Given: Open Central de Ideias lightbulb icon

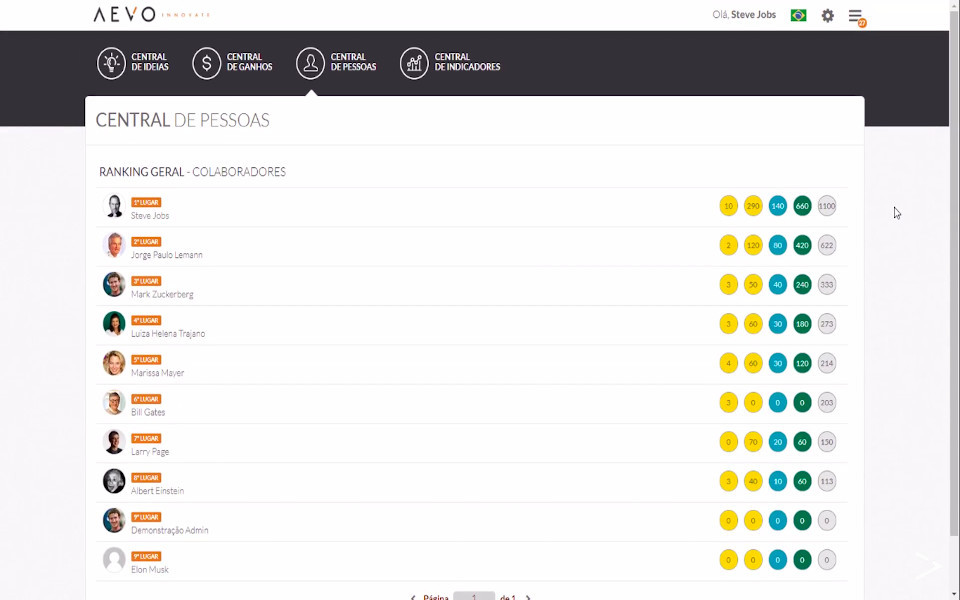Looking at the screenshot, I should coord(111,62).
